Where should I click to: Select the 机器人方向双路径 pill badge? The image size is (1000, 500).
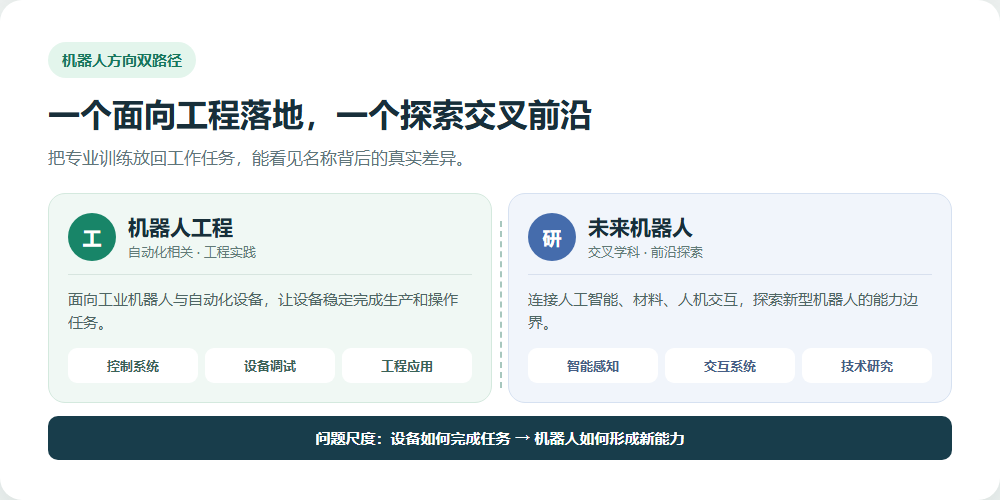pyautogui.click(x=122, y=61)
